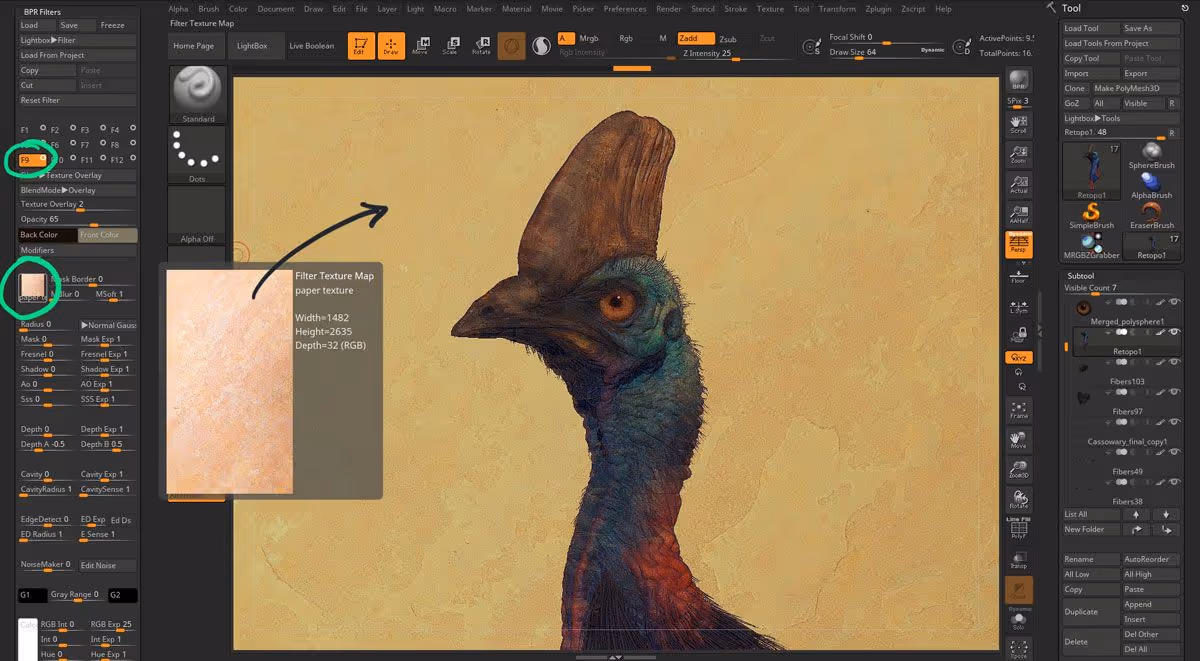Select the Move transform mode
1200x661 pixels.
tap(421, 46)
